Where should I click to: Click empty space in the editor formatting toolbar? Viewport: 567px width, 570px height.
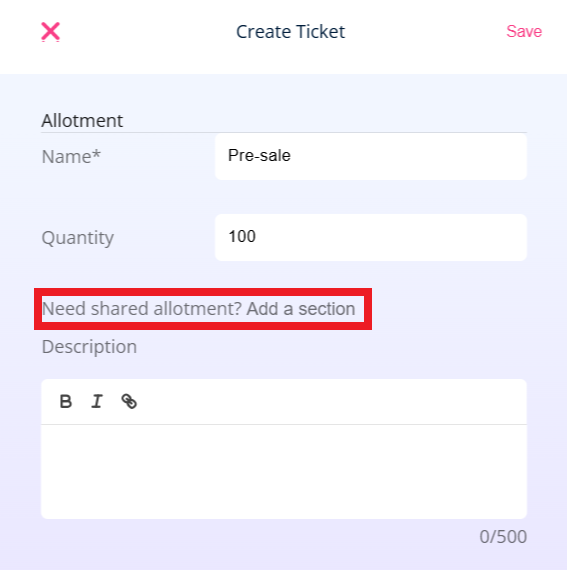point(327,402)
